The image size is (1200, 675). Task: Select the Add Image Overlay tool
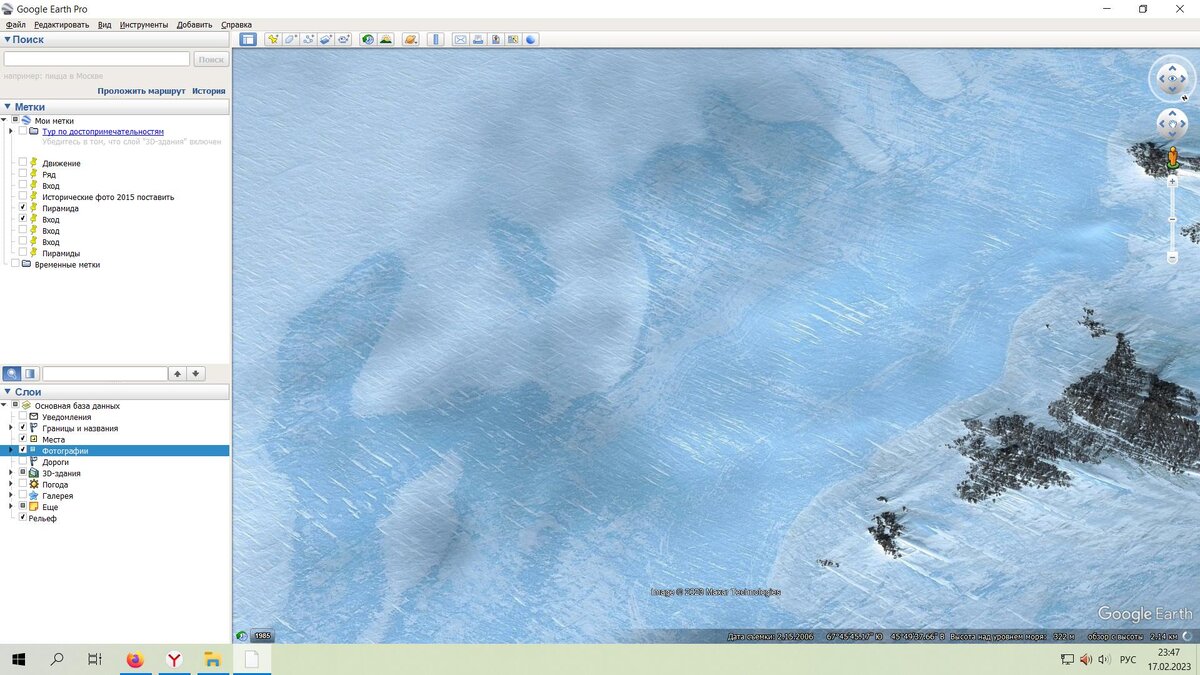coord(325,39)
